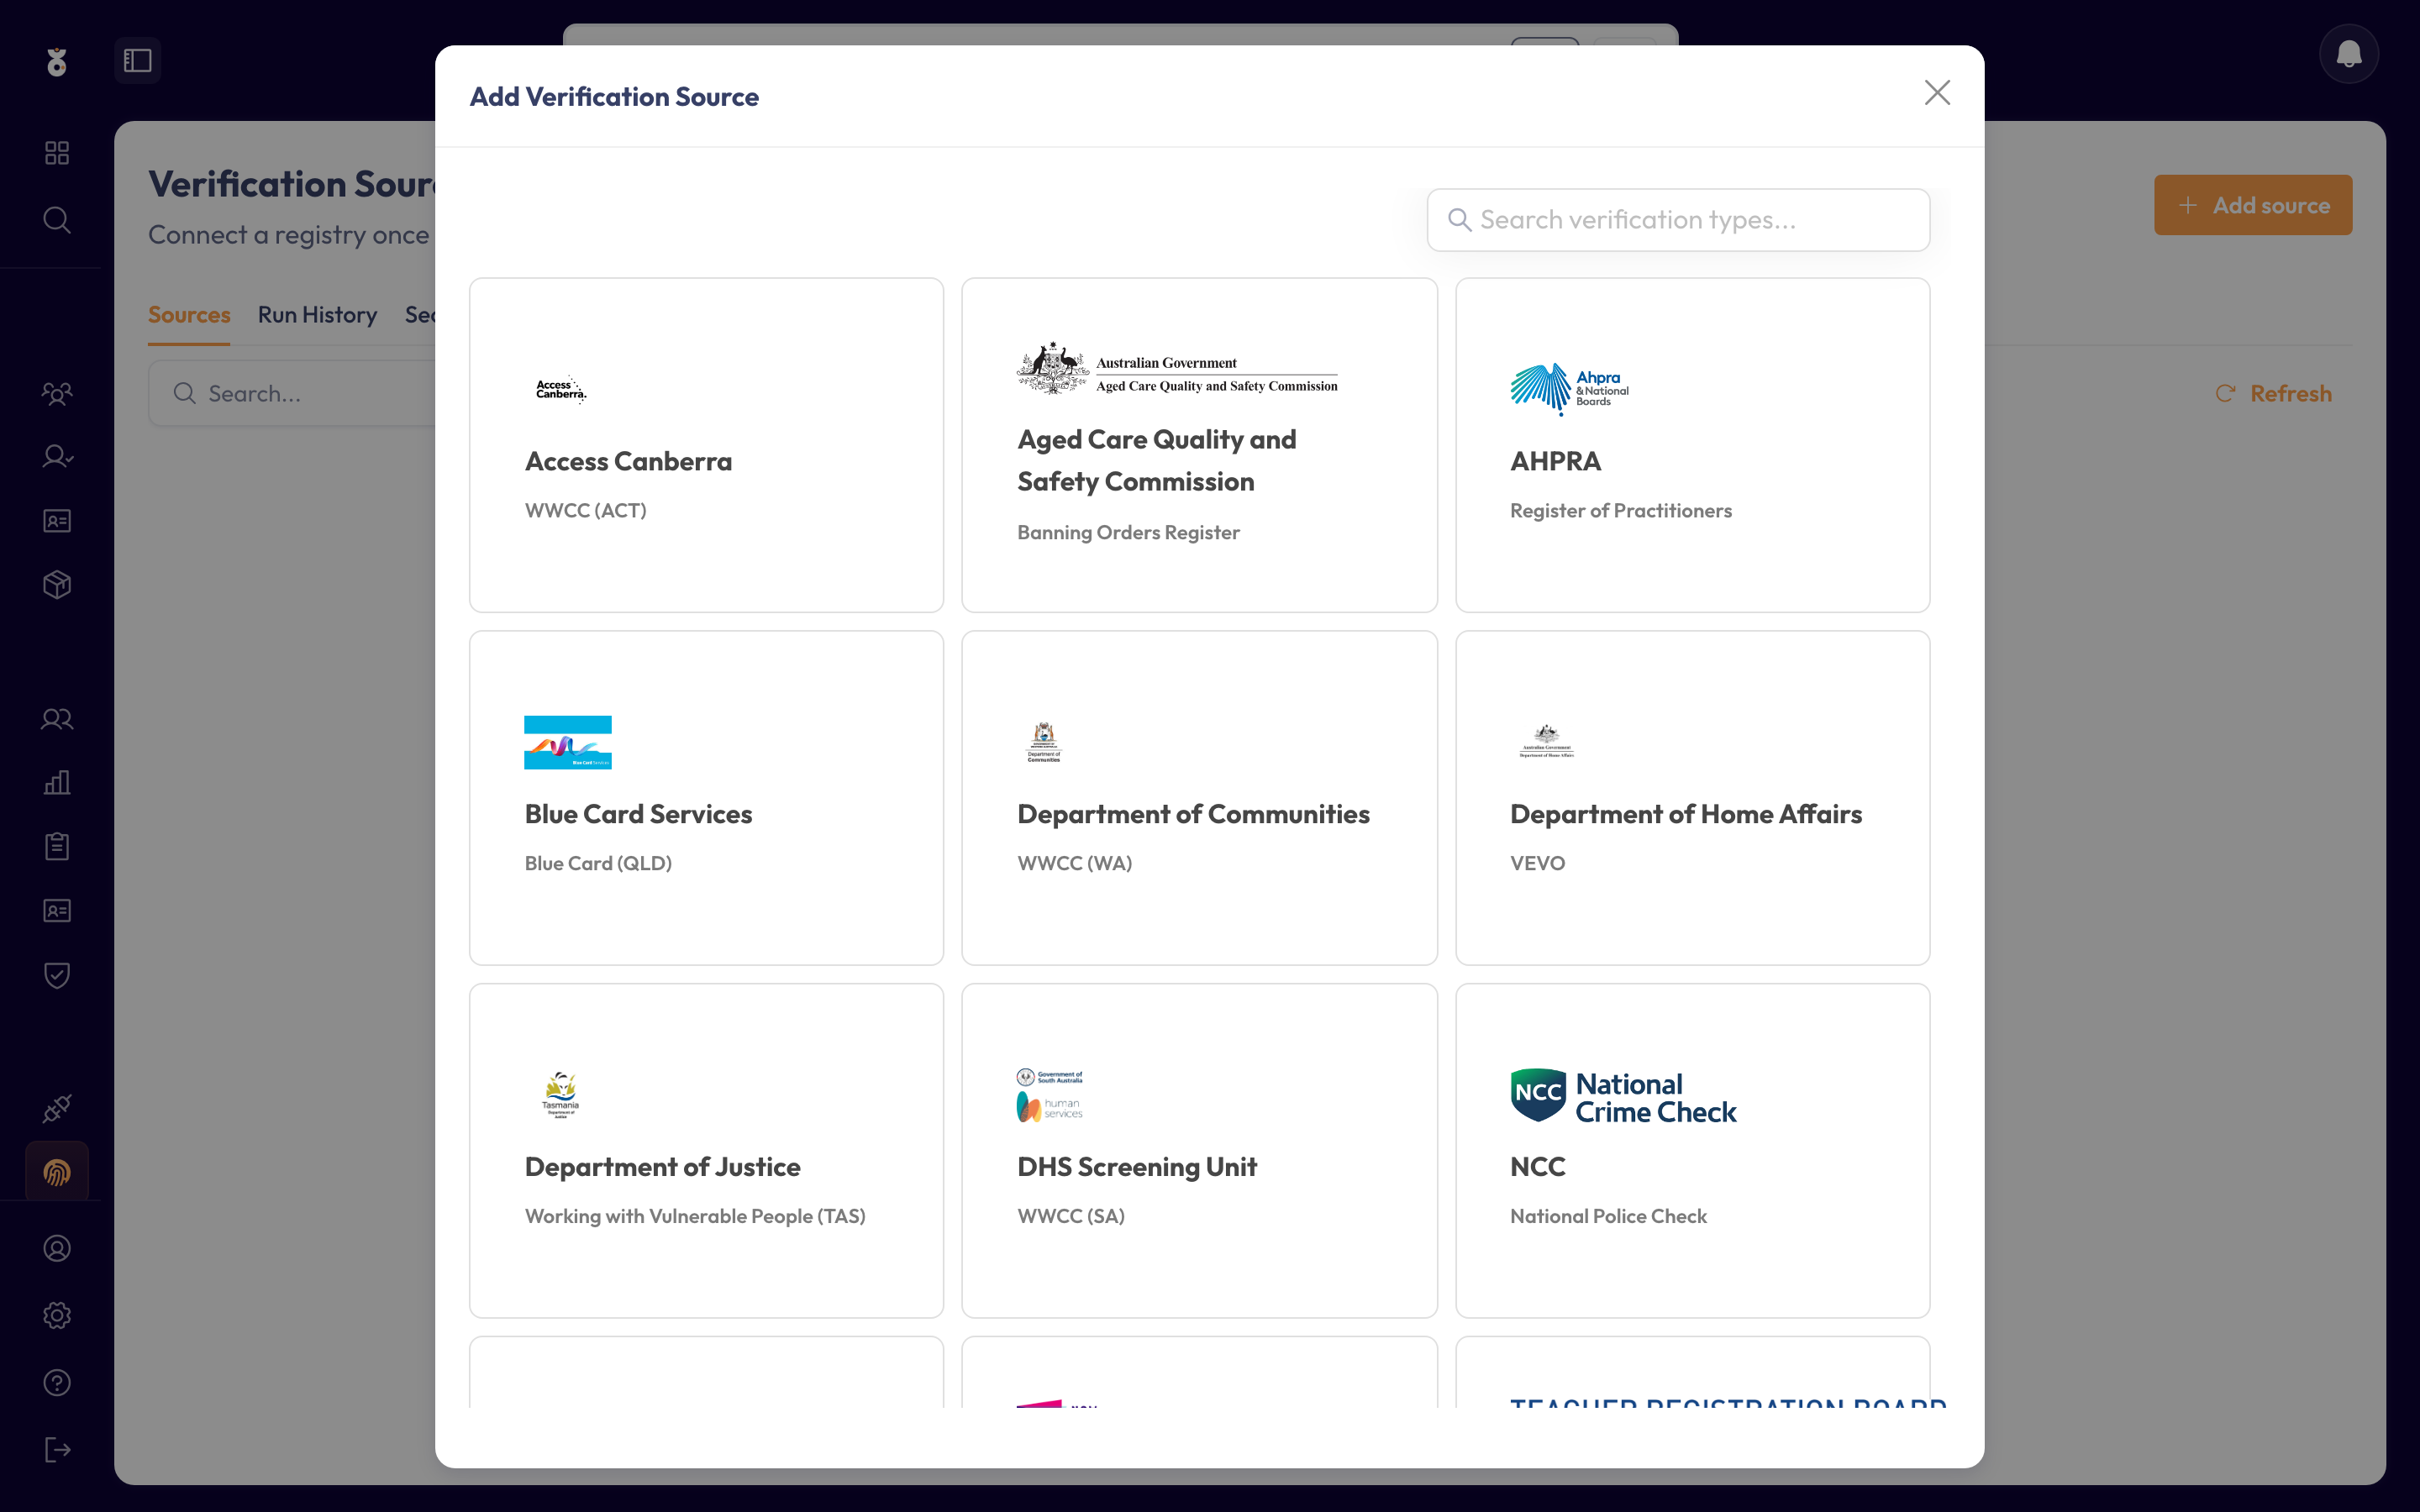
Task: Open the clipboard sidebar icon
Action: [x=57, y=847]
